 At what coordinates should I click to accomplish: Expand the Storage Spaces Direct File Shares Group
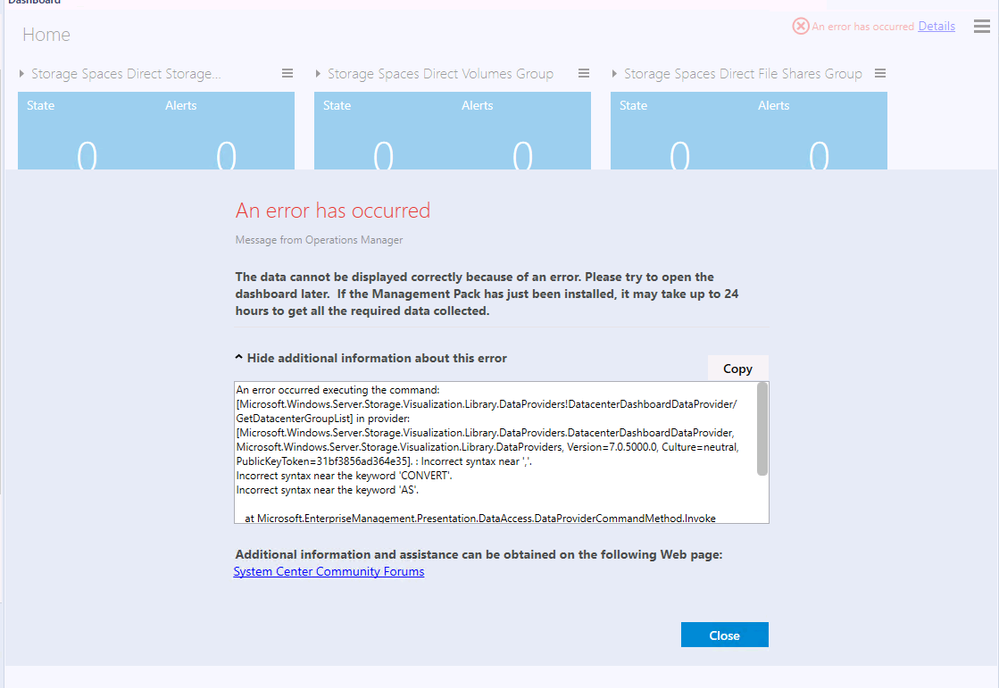pyautogui.click(x=614, y=73)
